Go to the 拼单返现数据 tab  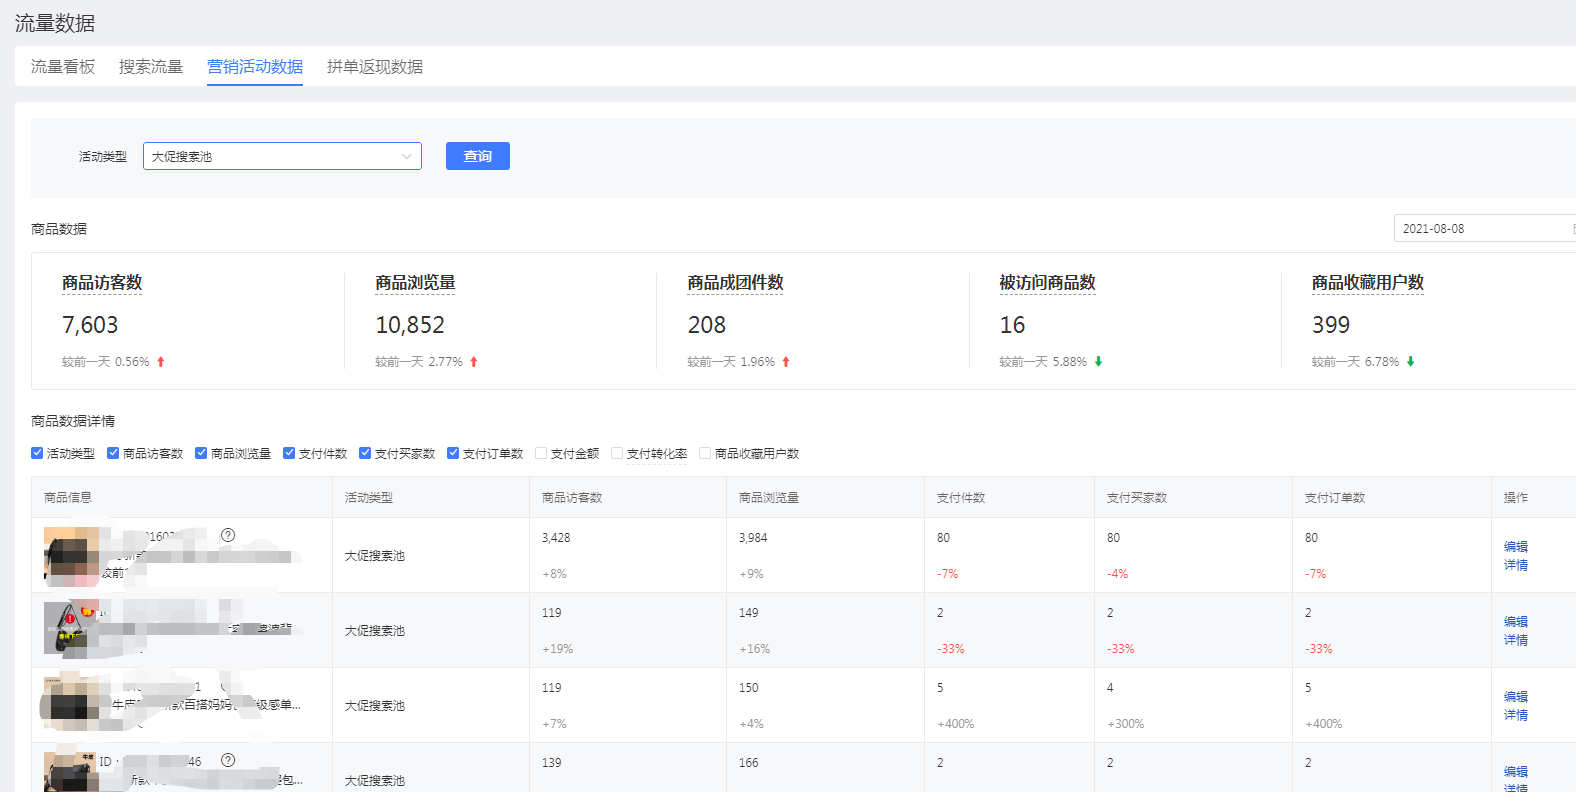pyautogui.click(x=375, y=67)
